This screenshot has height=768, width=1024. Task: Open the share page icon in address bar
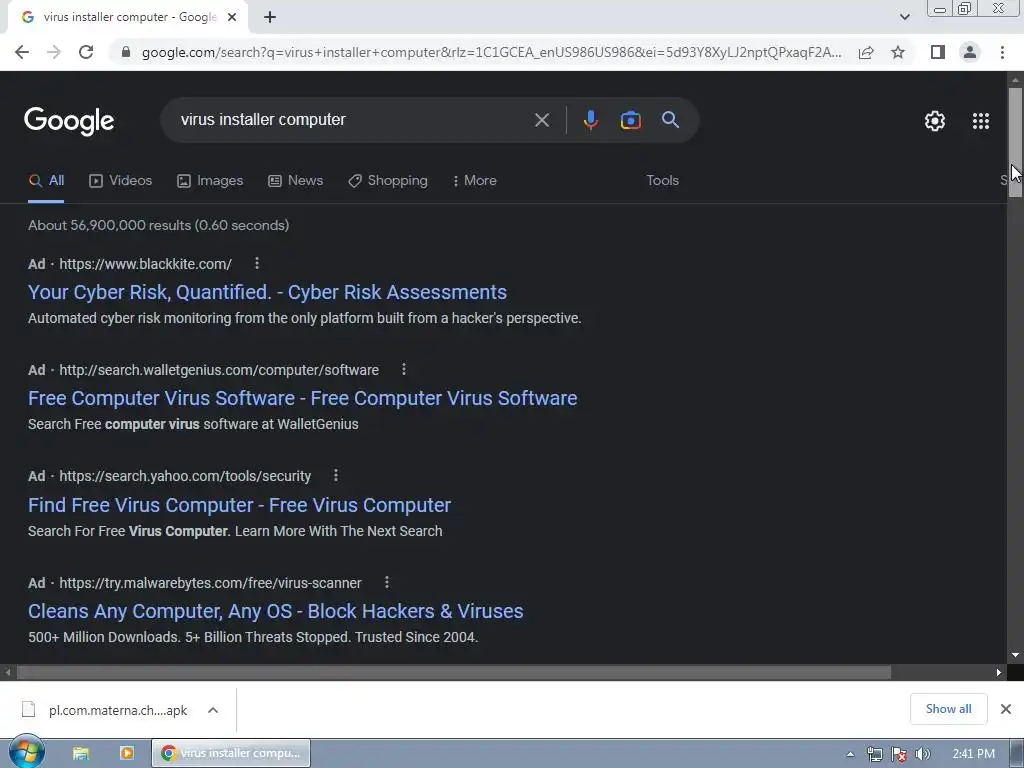coord(866,52)
